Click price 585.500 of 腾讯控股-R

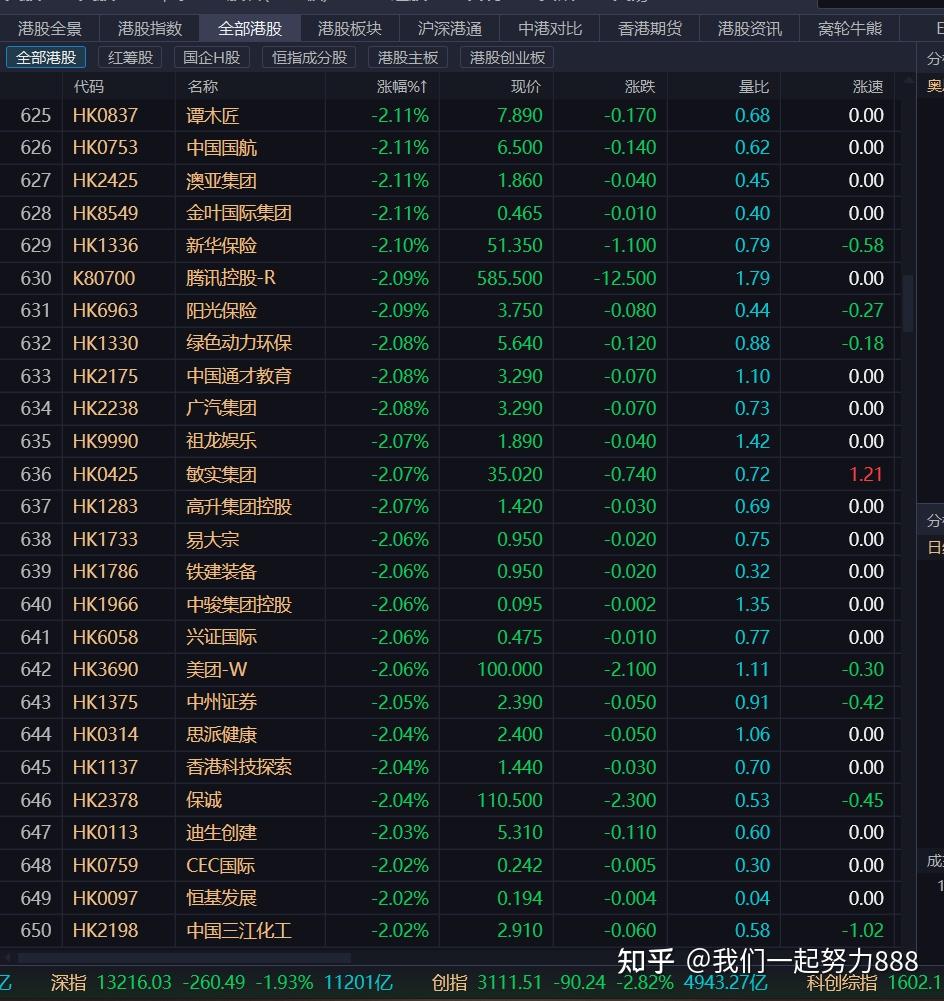510,278
